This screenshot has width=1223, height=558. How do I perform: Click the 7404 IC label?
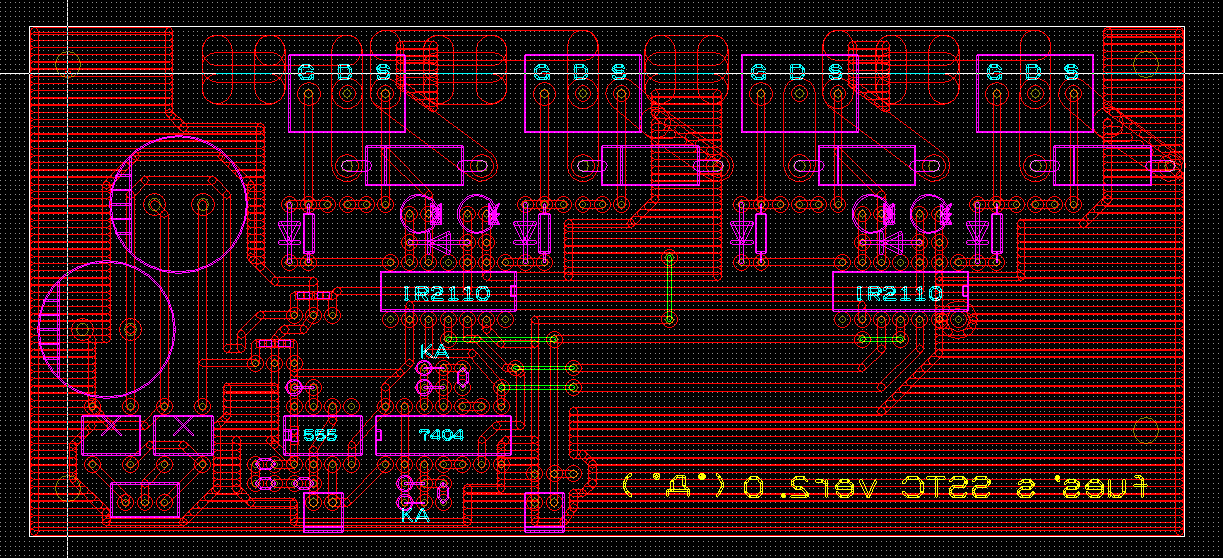[x=442, y=436]
